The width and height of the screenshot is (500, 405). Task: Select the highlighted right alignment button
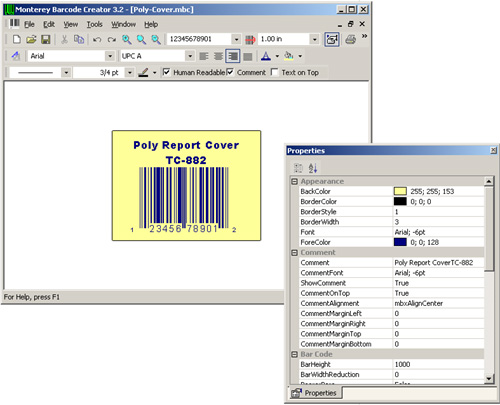pos(233,56)
